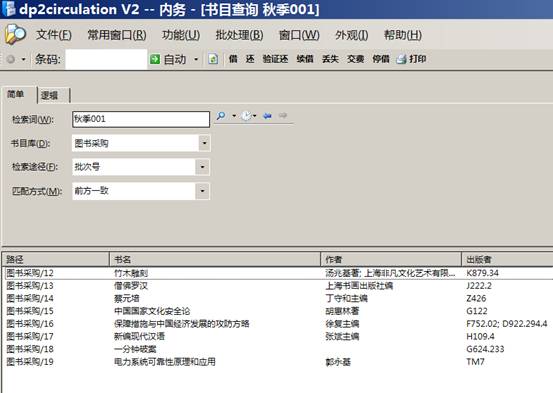This screenshot has height=393, width=553.
Task: Open the 批处理(B) menu
Action: pos(239,35)
